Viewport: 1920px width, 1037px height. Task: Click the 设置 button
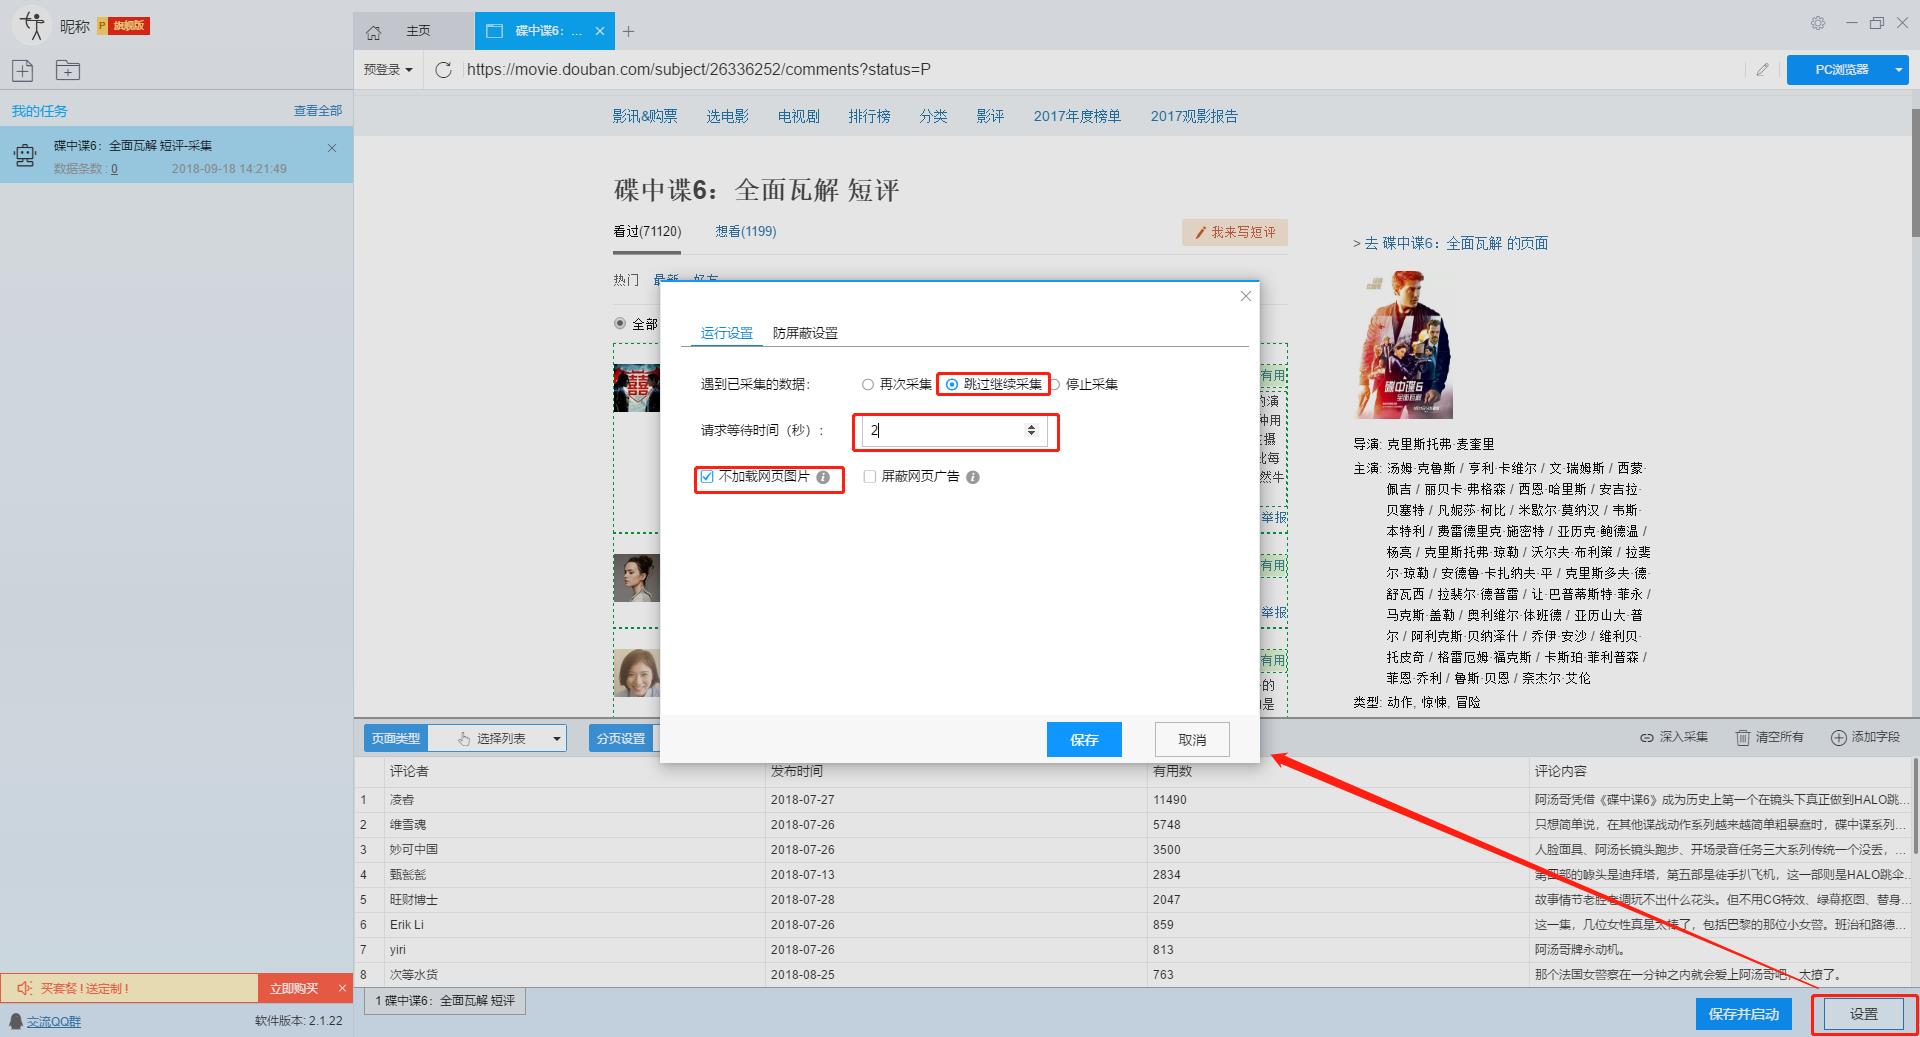1864,1014
